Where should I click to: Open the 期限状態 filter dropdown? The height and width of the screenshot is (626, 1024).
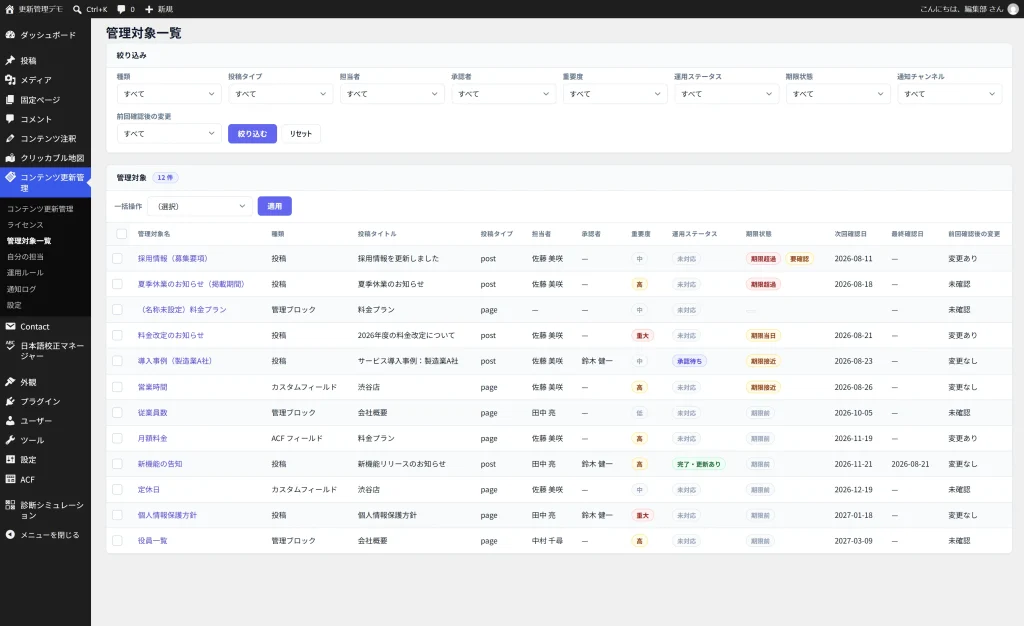coord(838,94)
